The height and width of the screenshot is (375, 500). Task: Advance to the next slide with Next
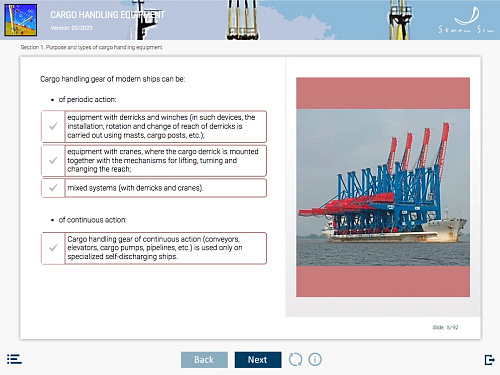258,360
